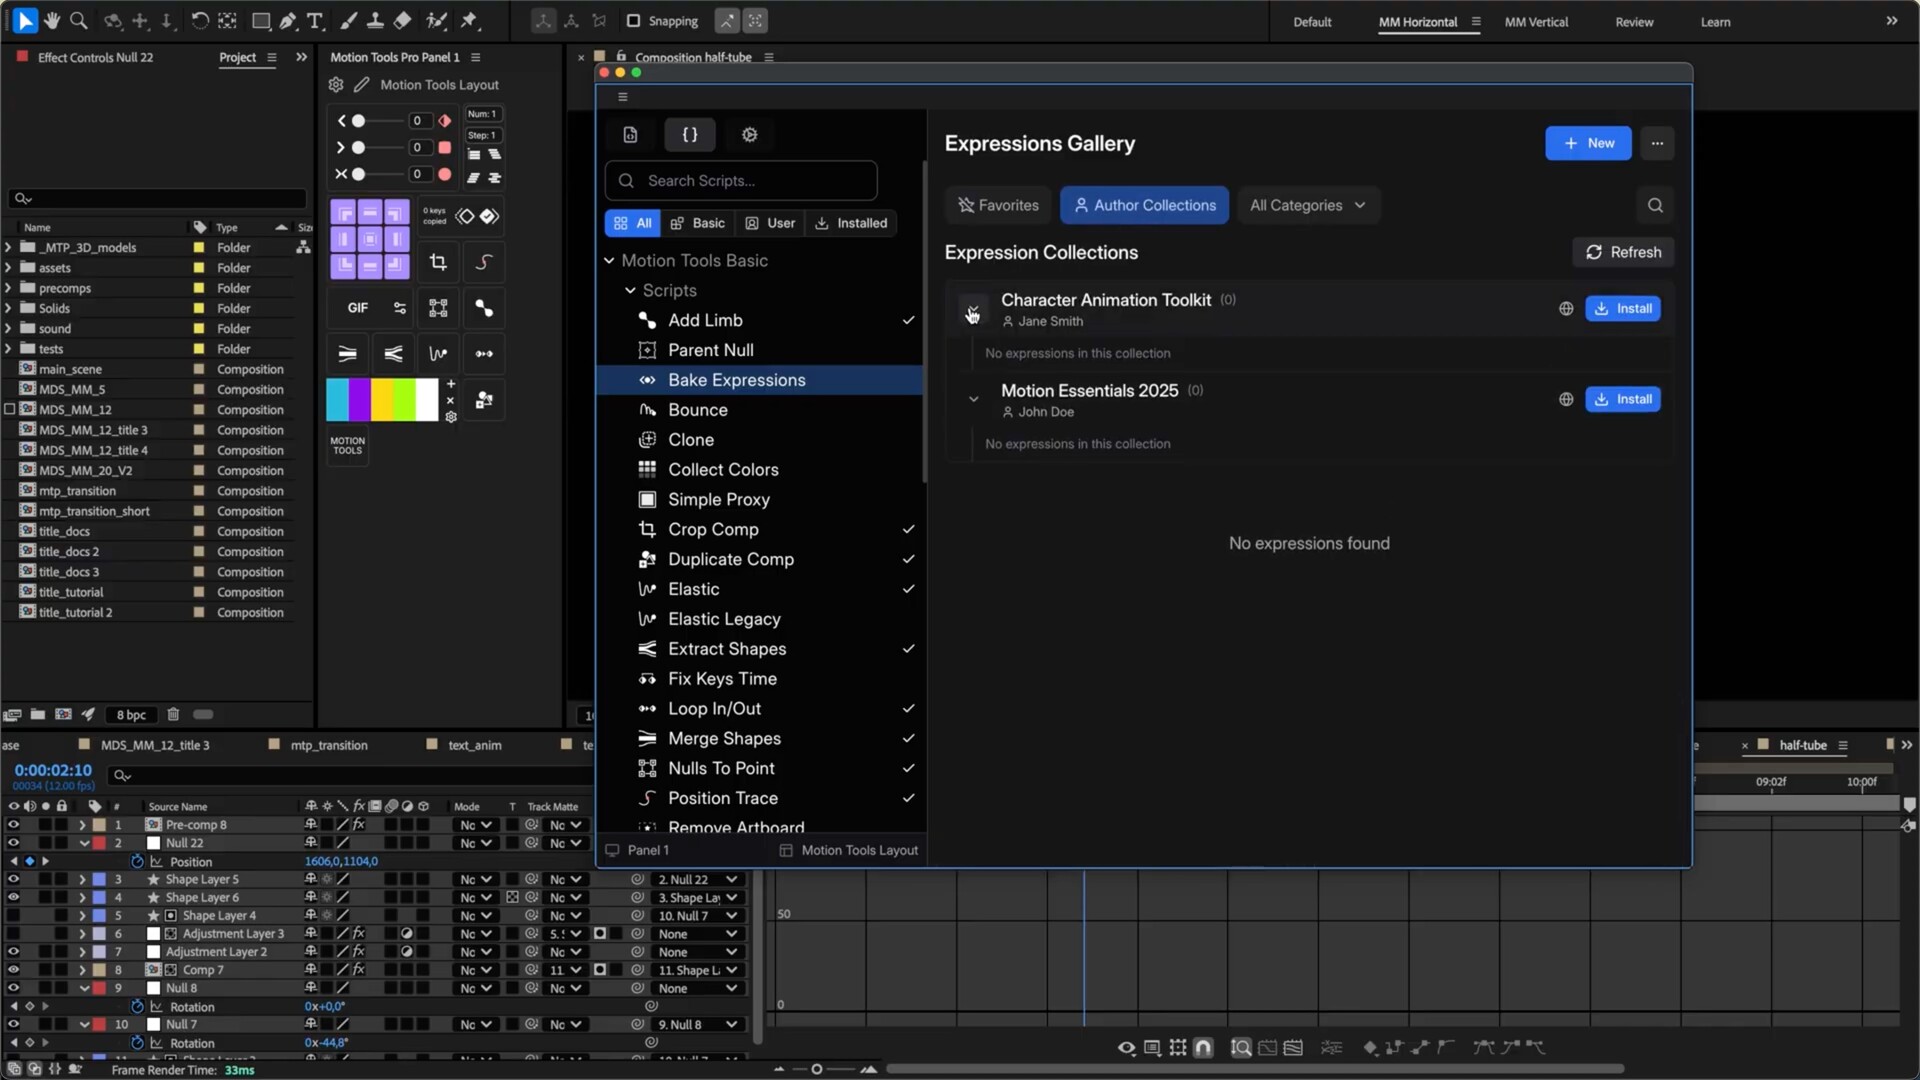The image size is (1920, 1080).
Task: Toggle visibility of Null 22 layer
Action: coord(13,843)
